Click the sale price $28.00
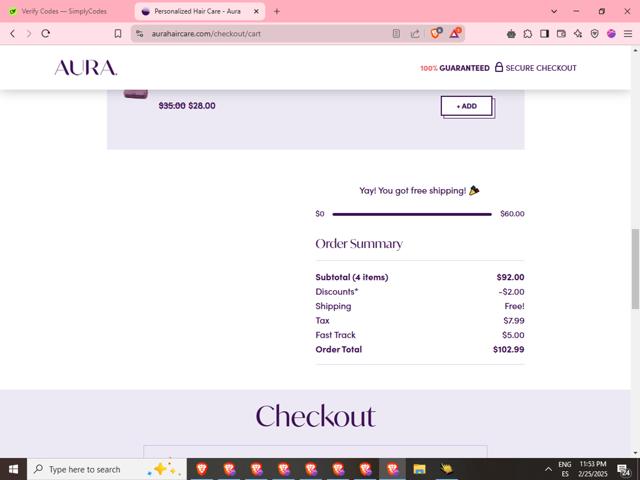 pyautogui.click(x=202, y=106)
